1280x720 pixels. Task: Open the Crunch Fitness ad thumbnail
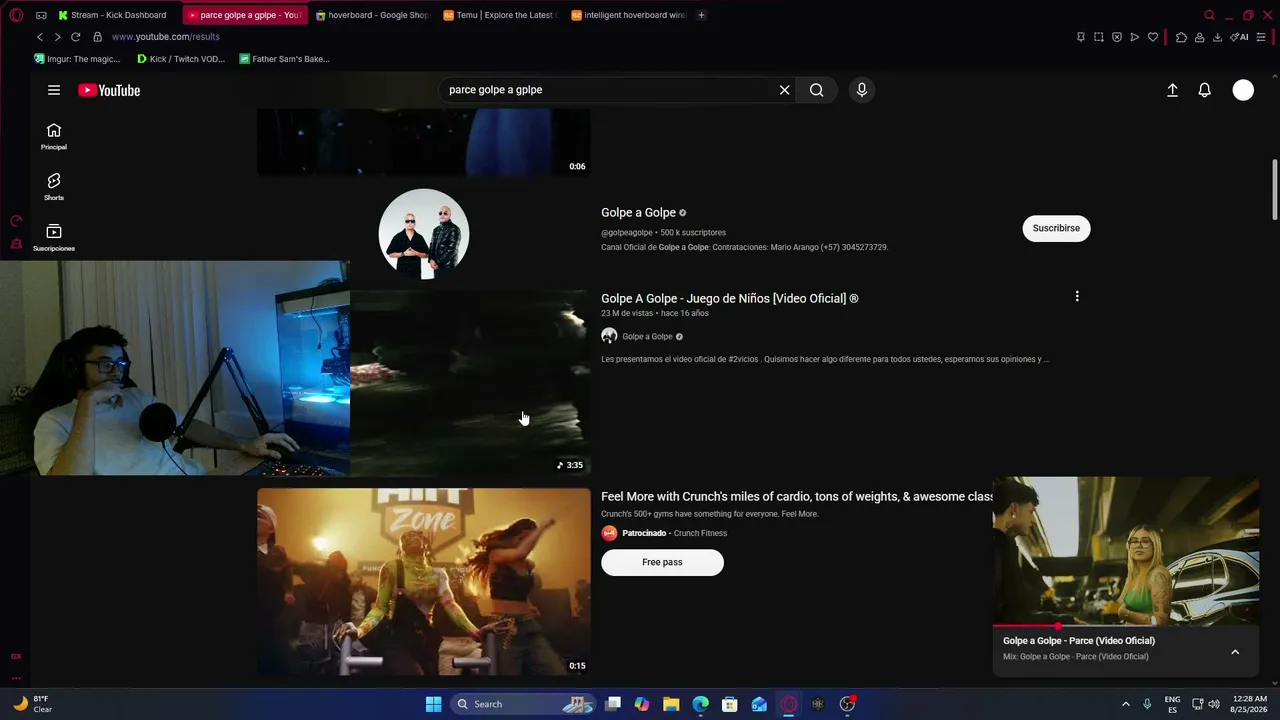click(x=424, y=582)
